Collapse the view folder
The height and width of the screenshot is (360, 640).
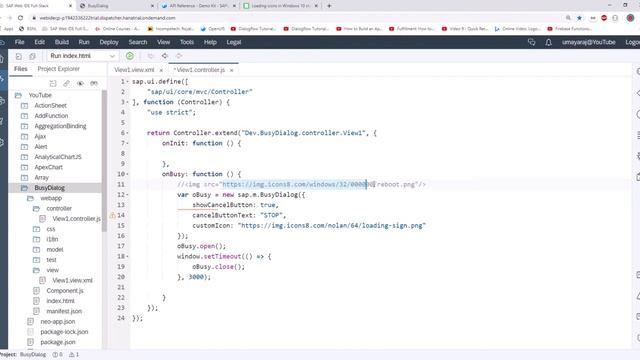point(36,270)
